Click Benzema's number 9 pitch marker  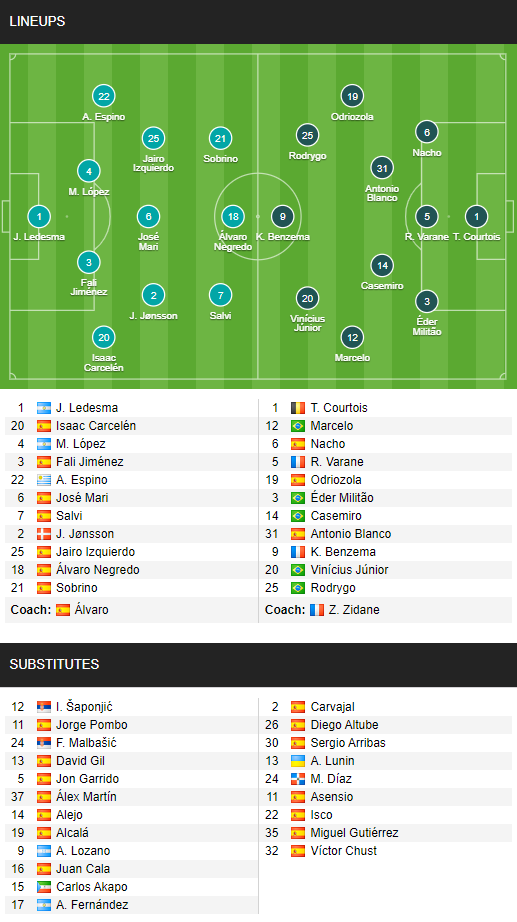coord(283,216)
